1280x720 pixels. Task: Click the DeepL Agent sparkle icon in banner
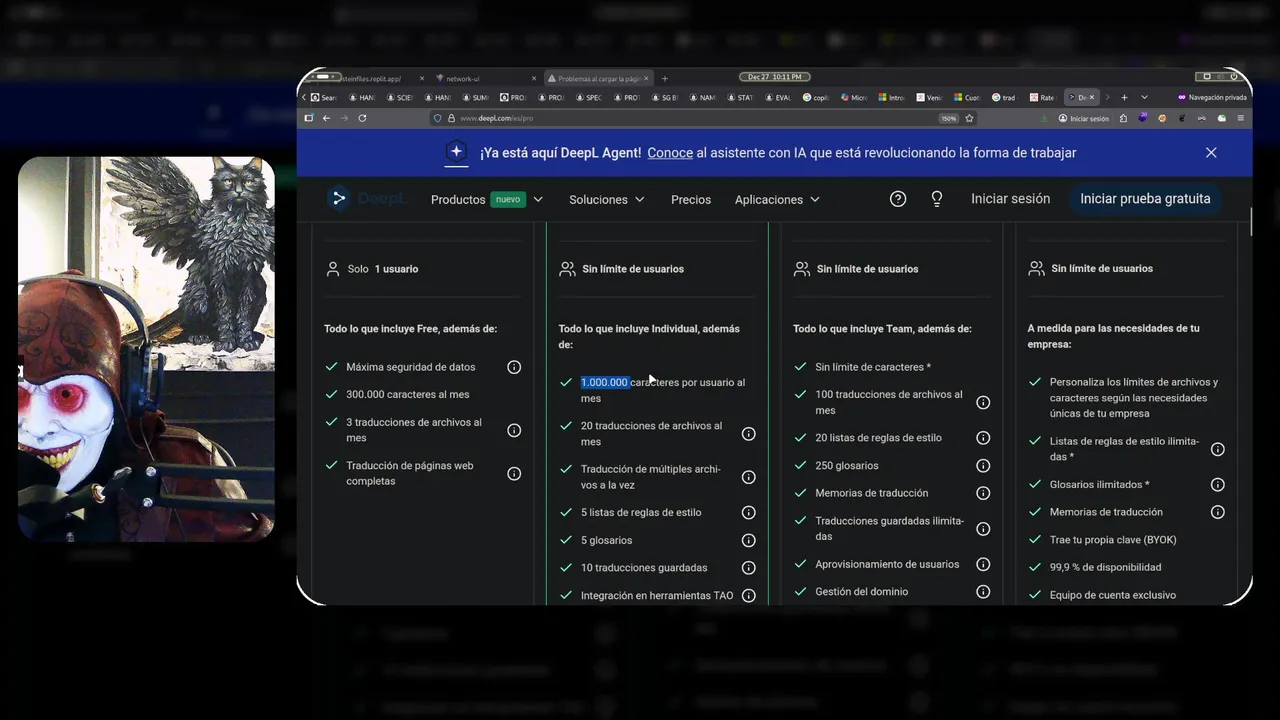pyautogui.click(x=456, y=152)
